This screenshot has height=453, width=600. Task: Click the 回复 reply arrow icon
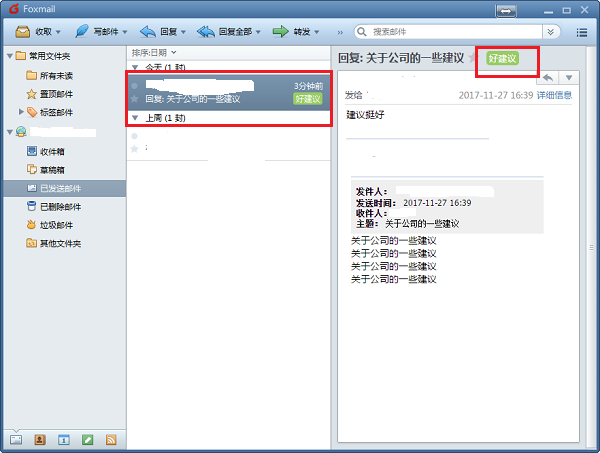(x=147, y=31)
